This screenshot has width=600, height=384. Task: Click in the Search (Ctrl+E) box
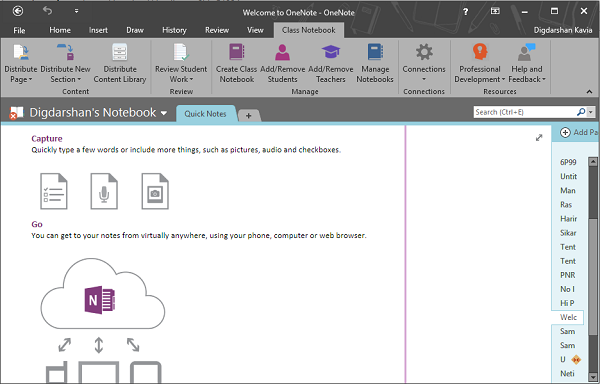[x=524, y=112]
